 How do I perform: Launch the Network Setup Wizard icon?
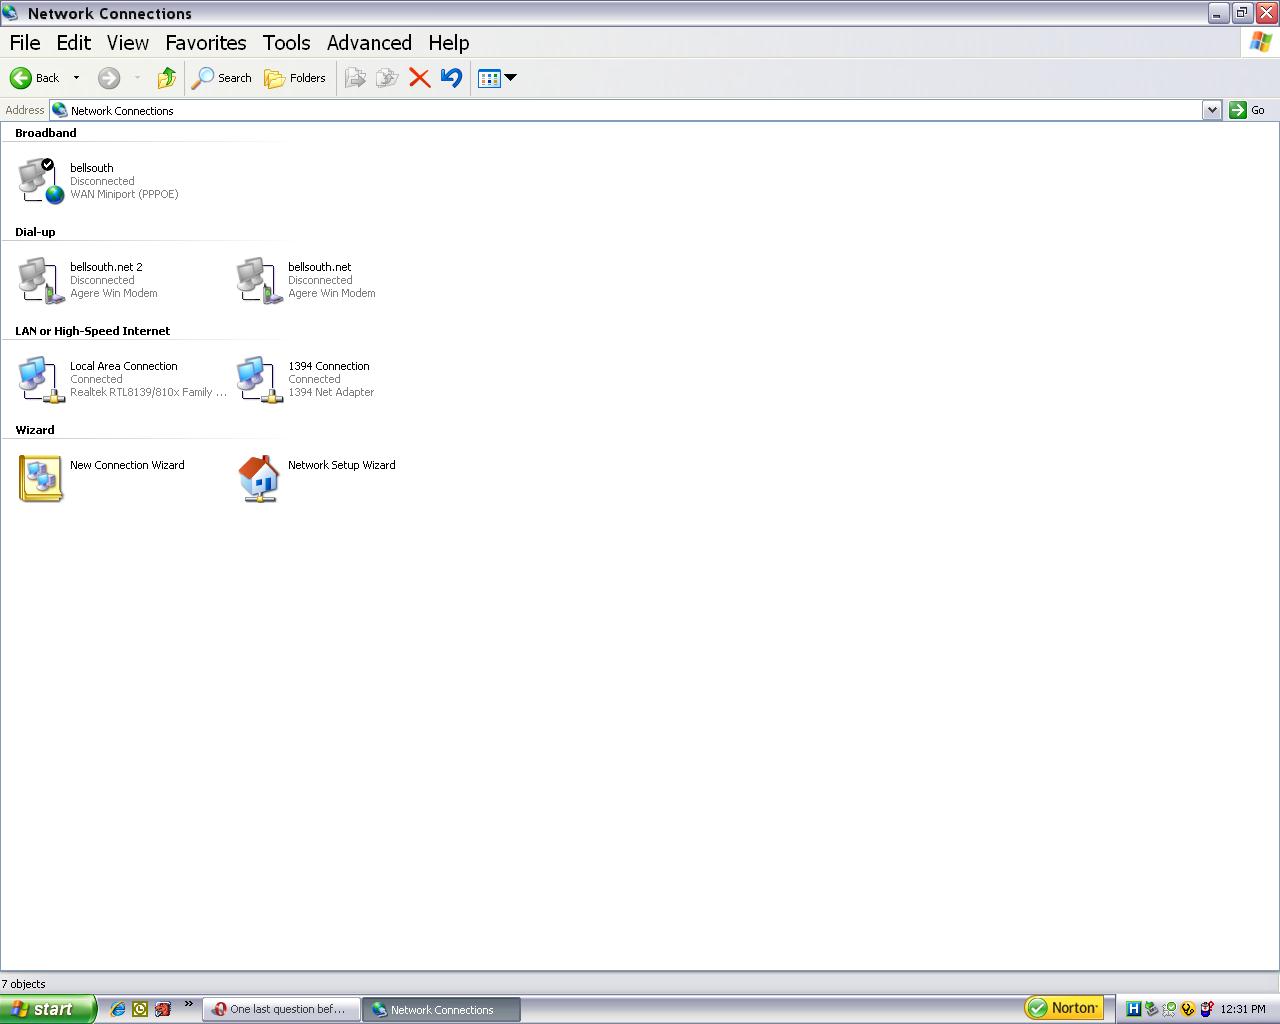click(259, 478)
